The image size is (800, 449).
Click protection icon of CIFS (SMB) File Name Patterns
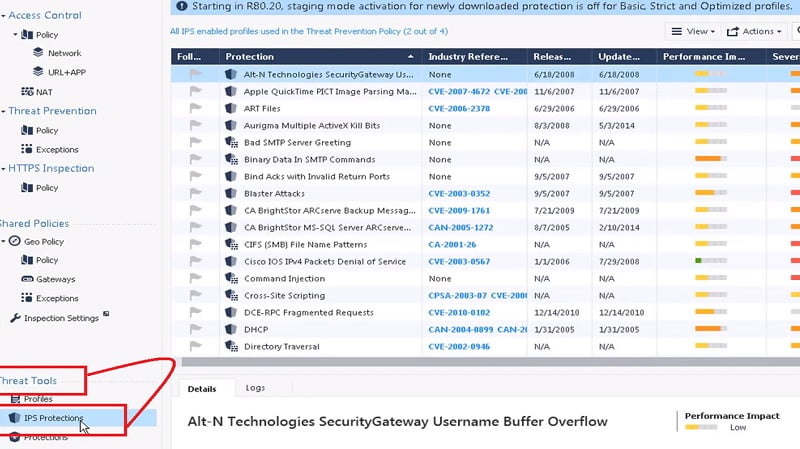click(x=232, y=244)
